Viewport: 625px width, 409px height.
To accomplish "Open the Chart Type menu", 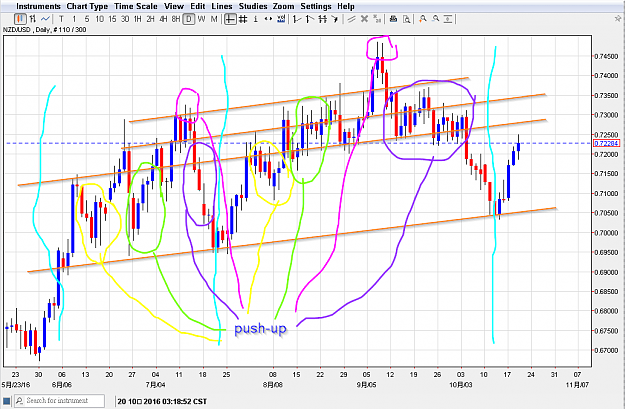I will click(87, 6).
